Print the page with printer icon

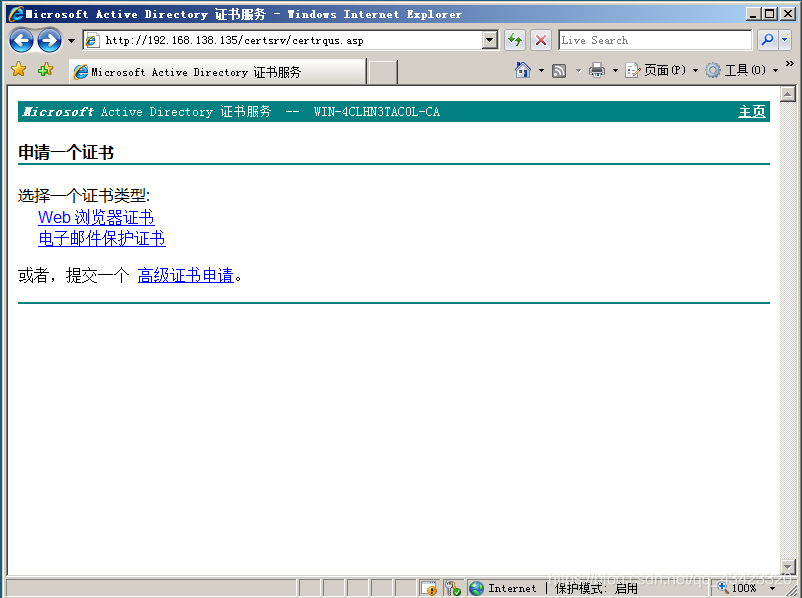pos(596,70)
